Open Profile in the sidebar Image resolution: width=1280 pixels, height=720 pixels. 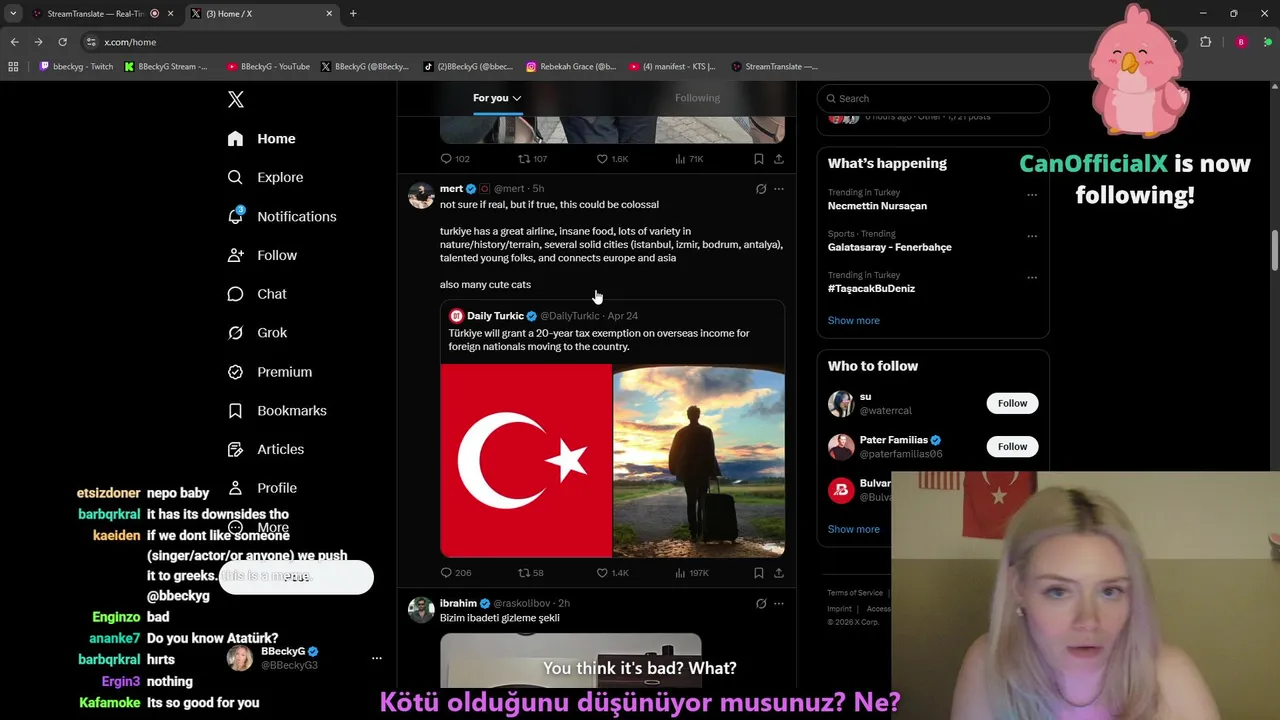(x=262, y=488)
